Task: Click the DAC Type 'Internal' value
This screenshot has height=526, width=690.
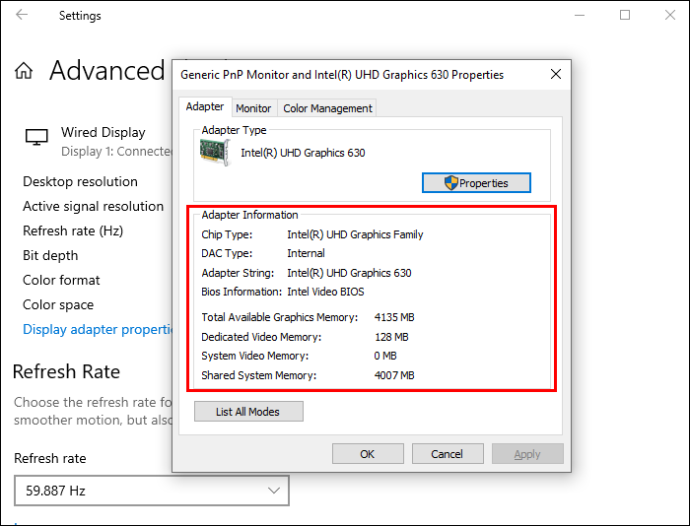Action: click(306, 253)
